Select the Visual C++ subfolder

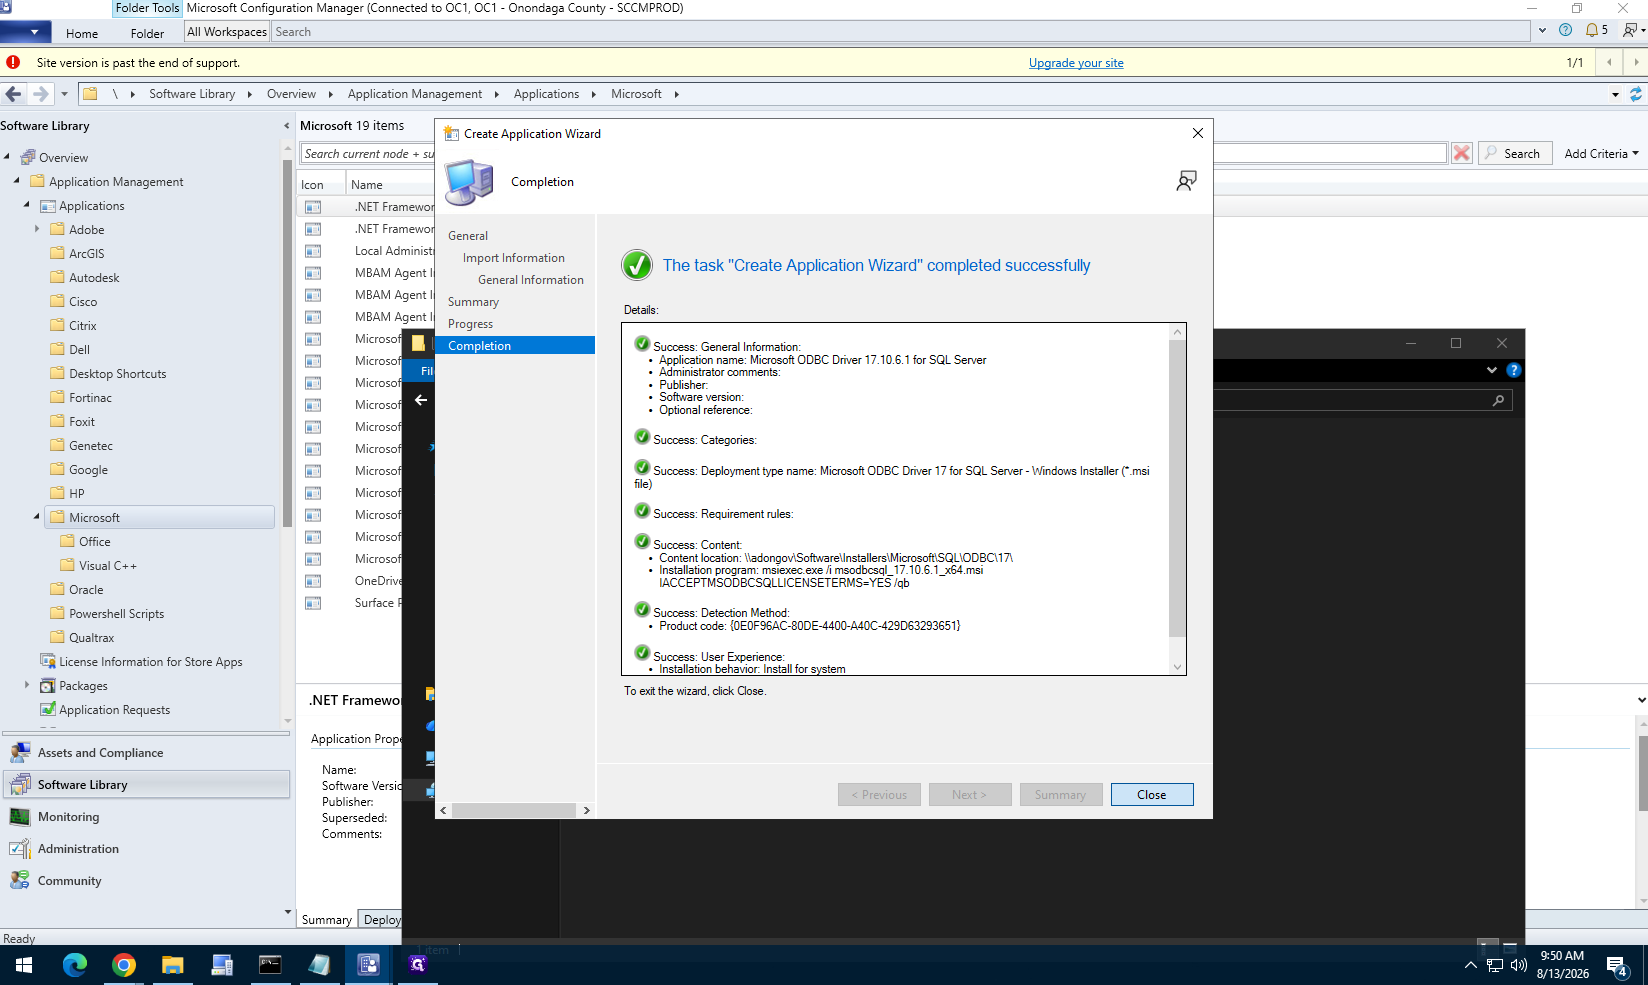coord(107,566)
